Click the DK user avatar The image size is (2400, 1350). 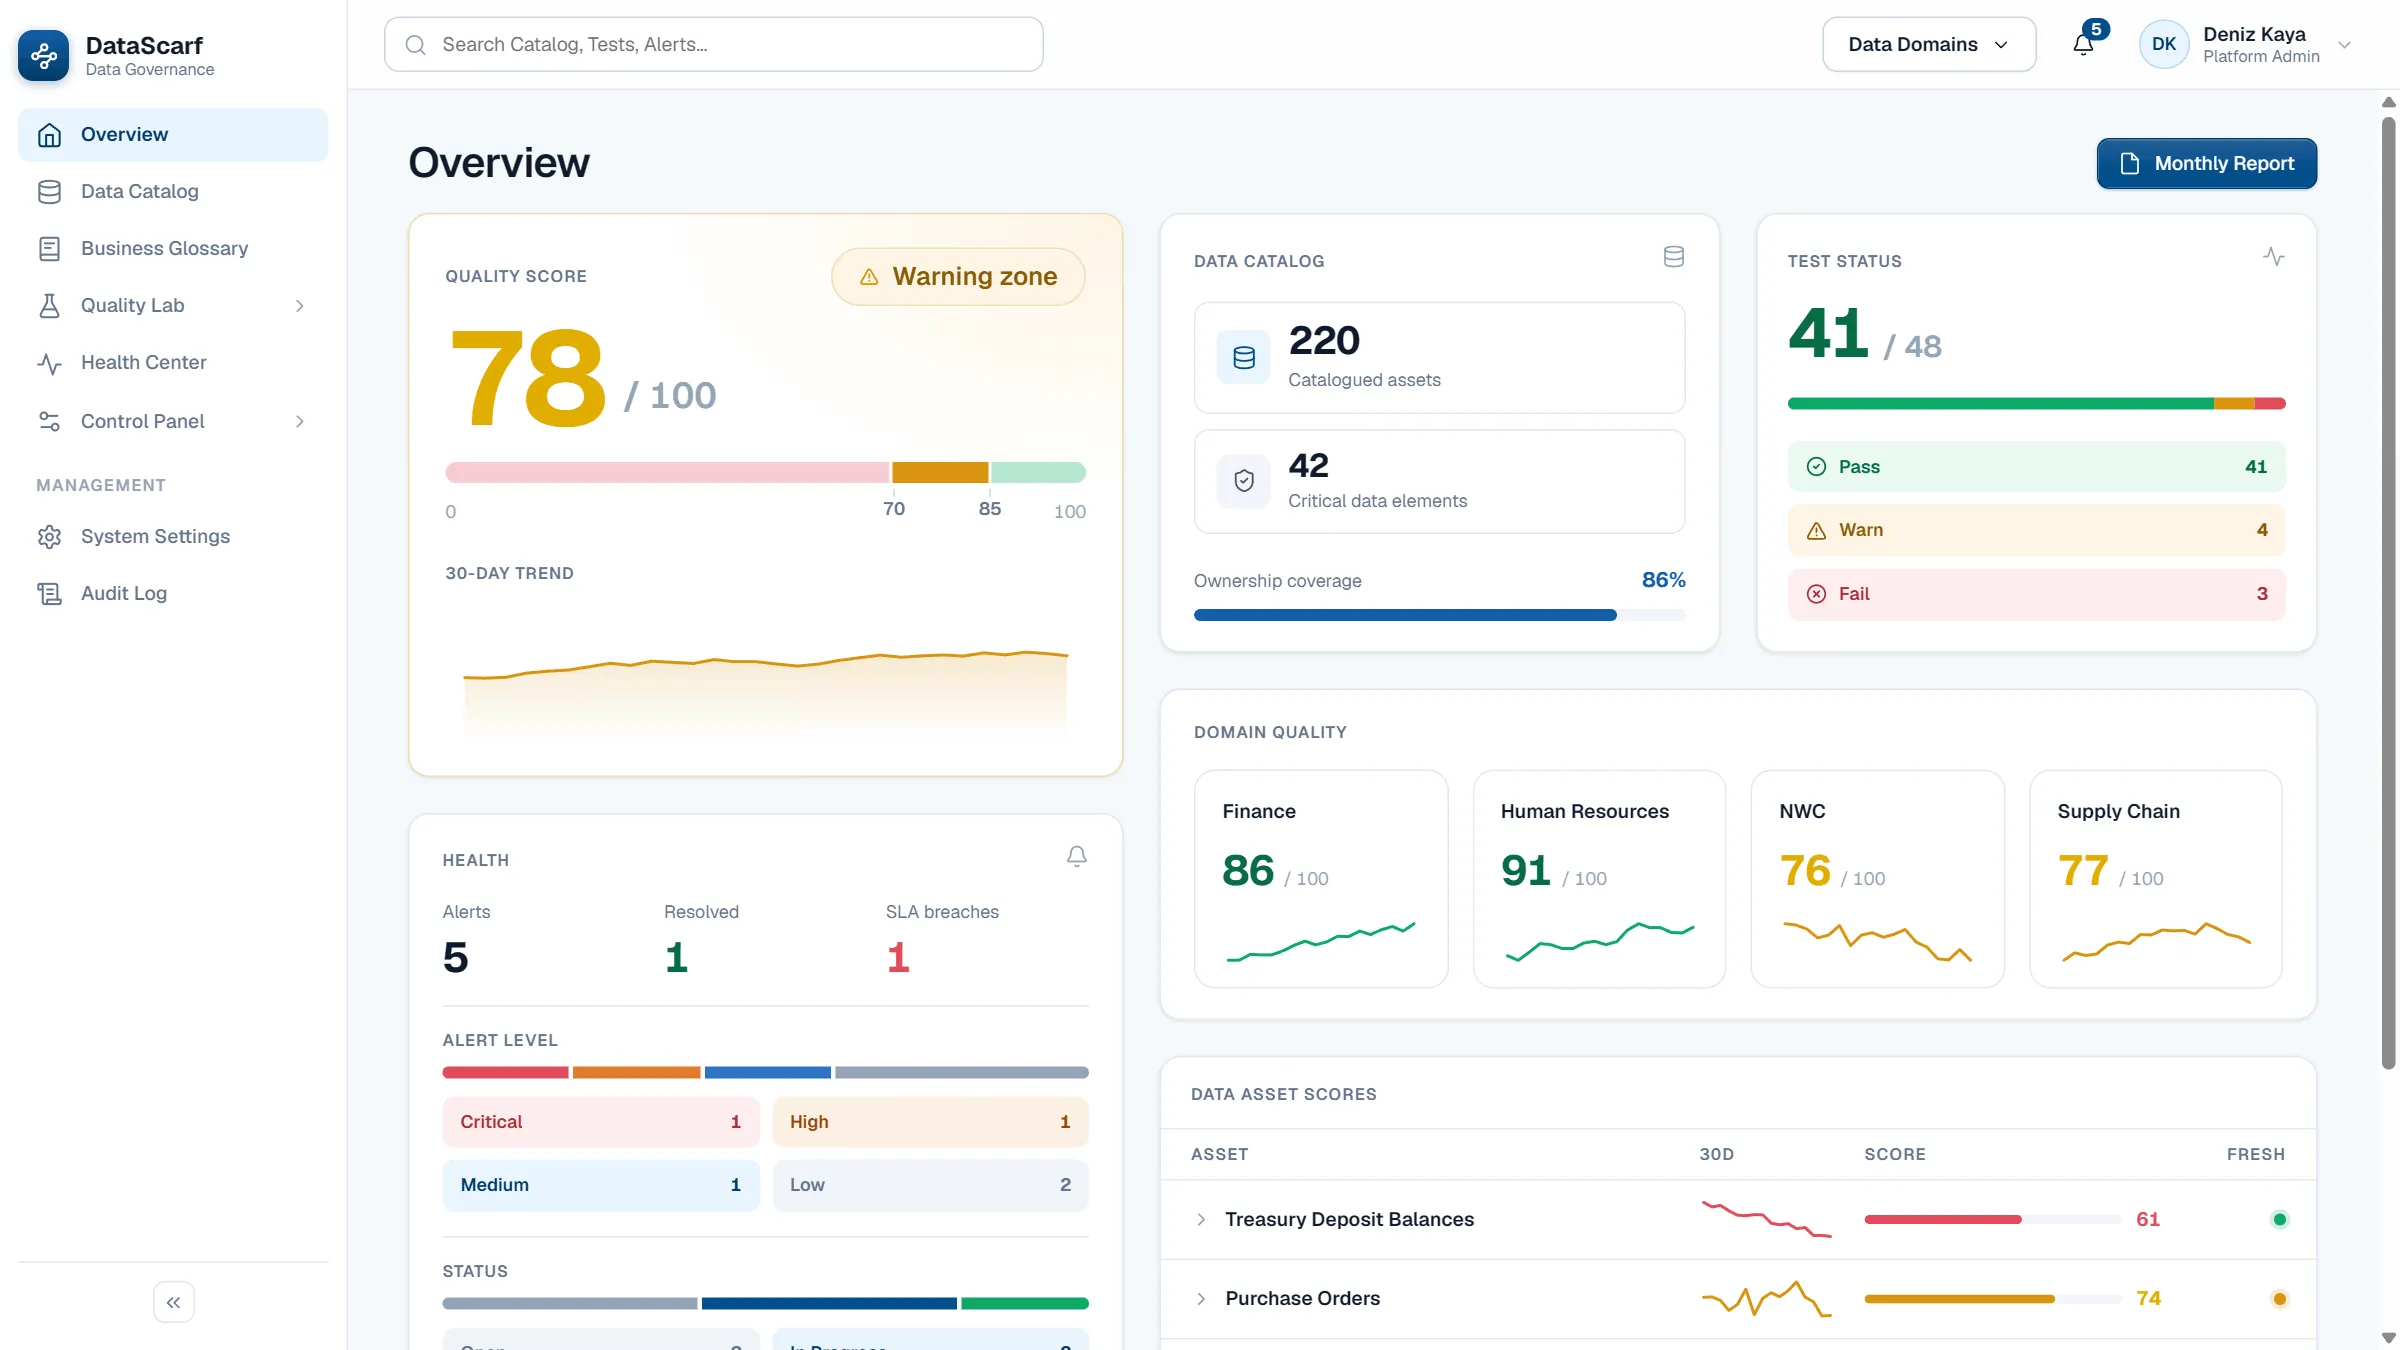click(2164, 44)
